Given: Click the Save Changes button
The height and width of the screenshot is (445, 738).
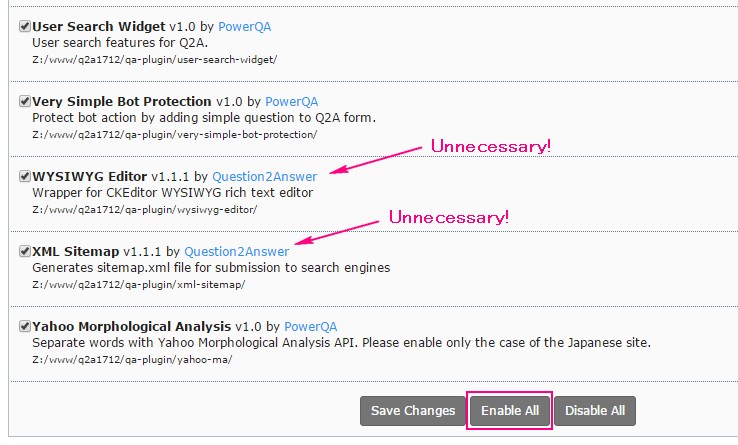Looking at the screenshot, I should click(412, 410).
